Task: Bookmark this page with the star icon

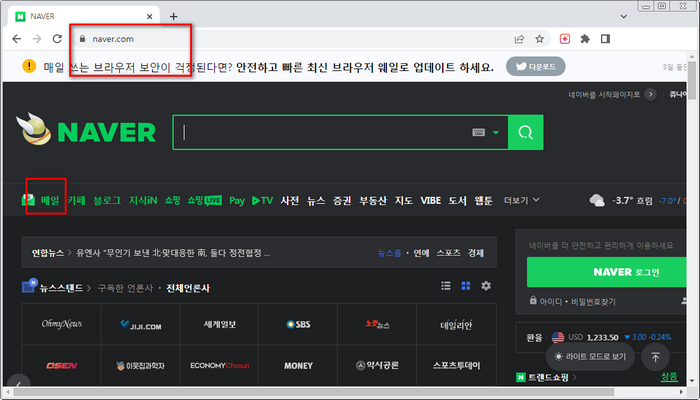Action: pos(540,39)
